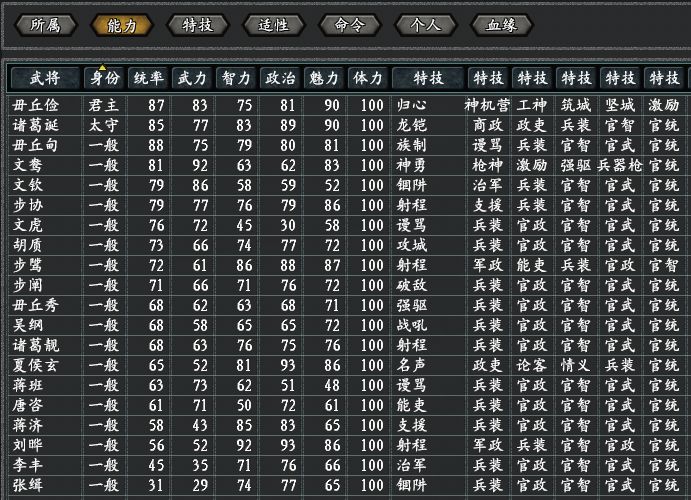Sort by the 武力 column header
The width and height of the screenshot is (691, 500).
coord(192,78)
